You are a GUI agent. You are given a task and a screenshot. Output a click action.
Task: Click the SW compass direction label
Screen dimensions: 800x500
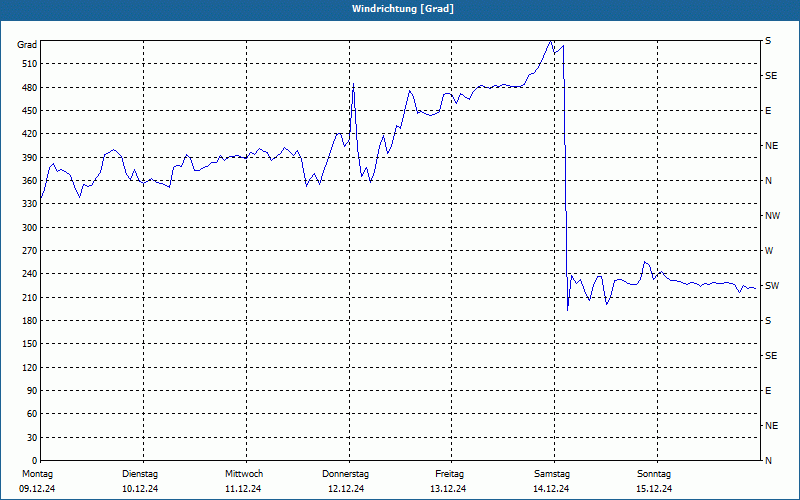point(772,286)
